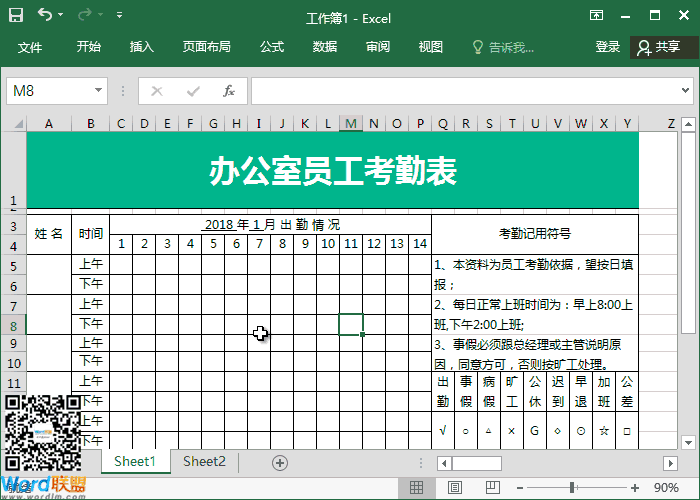Expand the Name Box dropdown arrow

(x=98, y=91)
